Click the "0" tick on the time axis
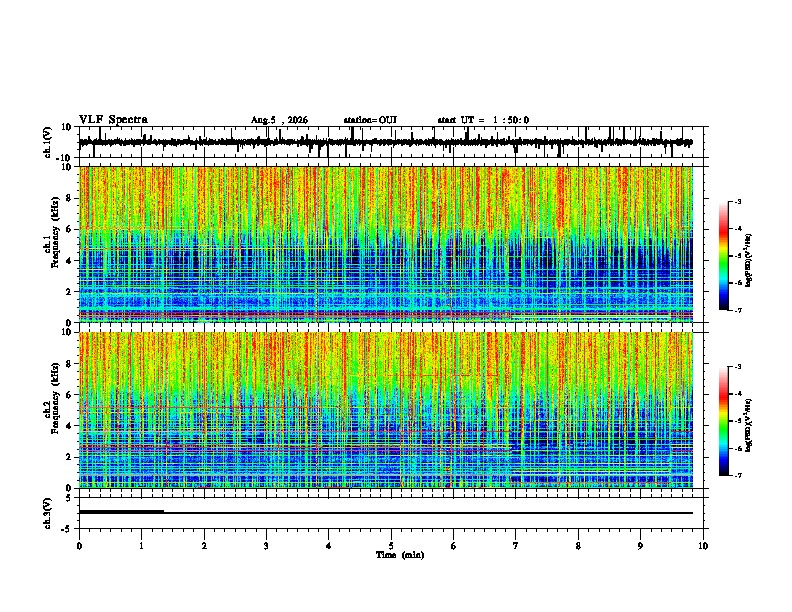Viewport: 792px width, 612px height. point(79,546)
